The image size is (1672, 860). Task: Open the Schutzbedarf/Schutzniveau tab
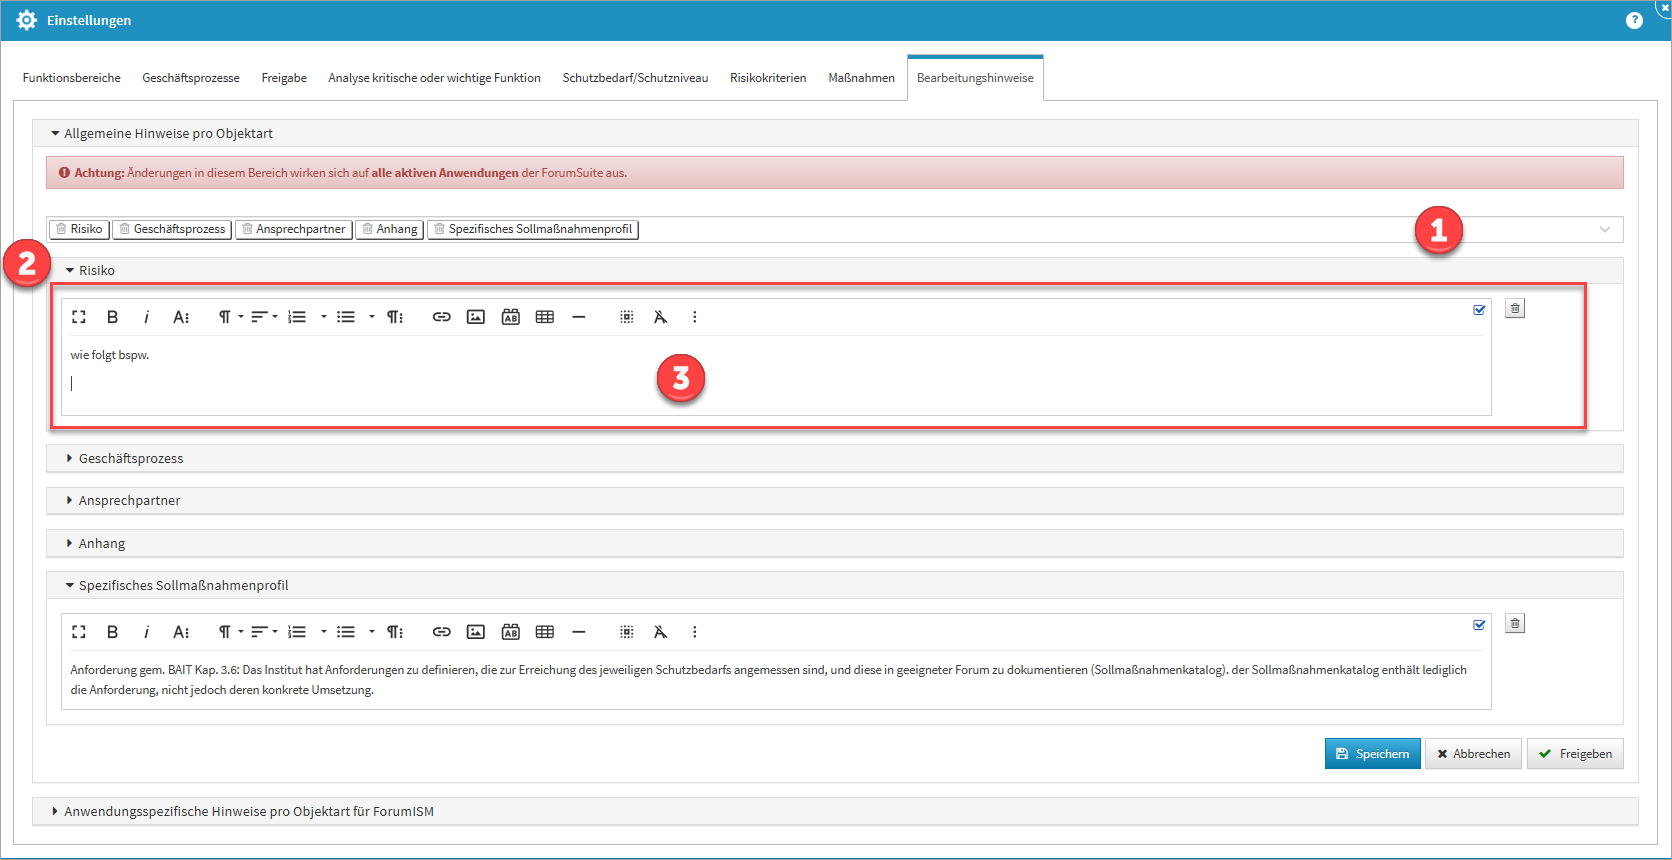pos(635,78)
